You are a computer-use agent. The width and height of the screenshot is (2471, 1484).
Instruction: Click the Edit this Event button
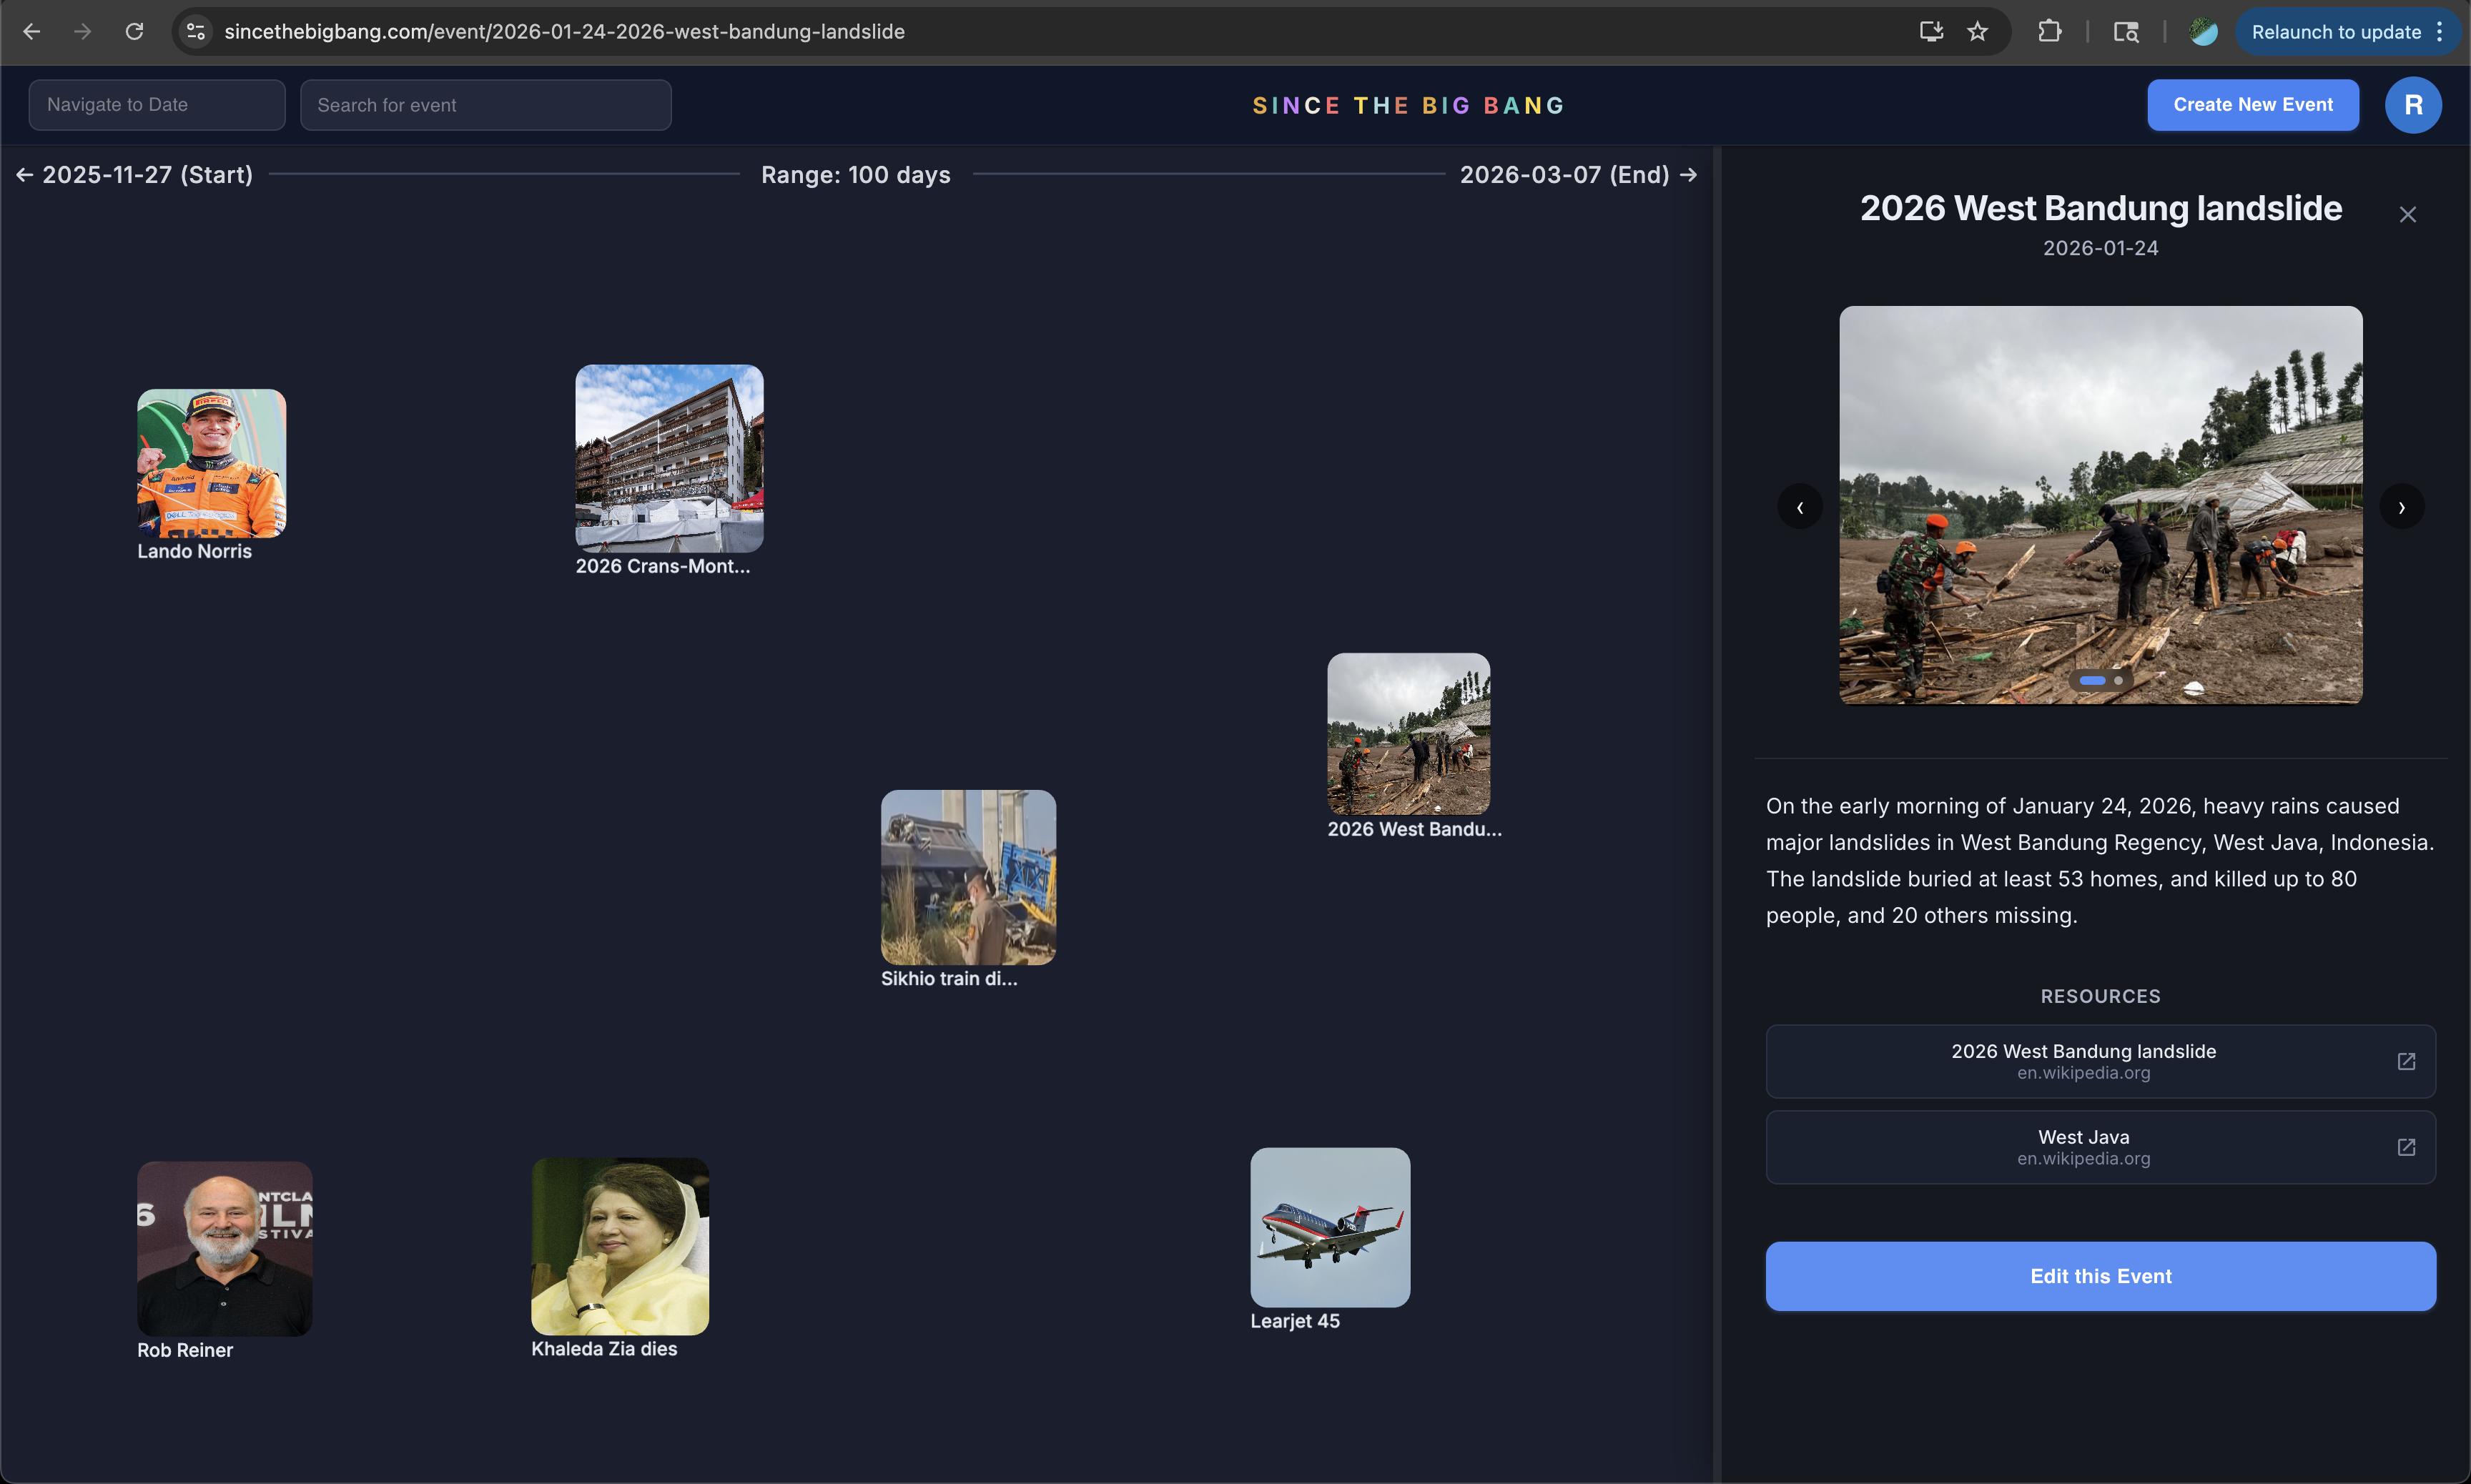point(2100,1276)
